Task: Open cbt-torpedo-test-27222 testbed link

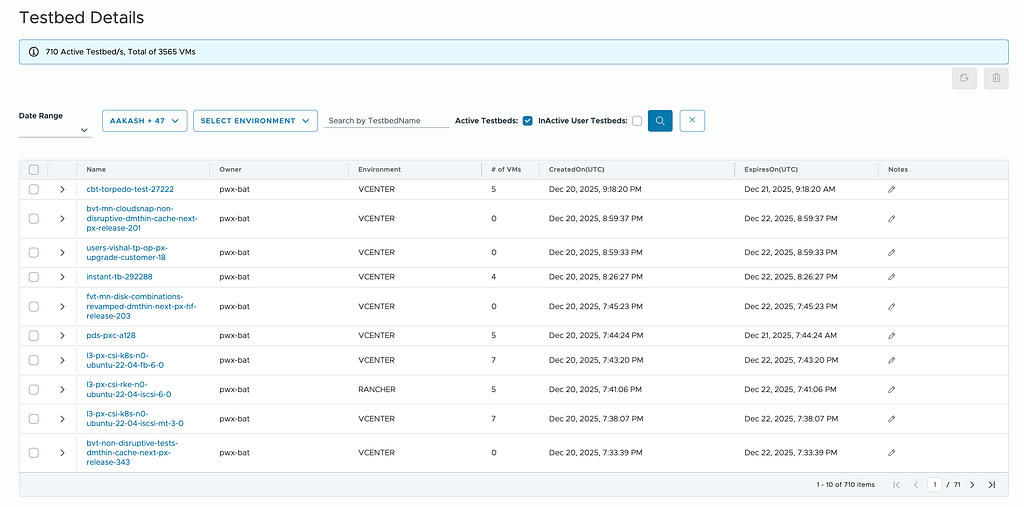Action: (130, 189)
